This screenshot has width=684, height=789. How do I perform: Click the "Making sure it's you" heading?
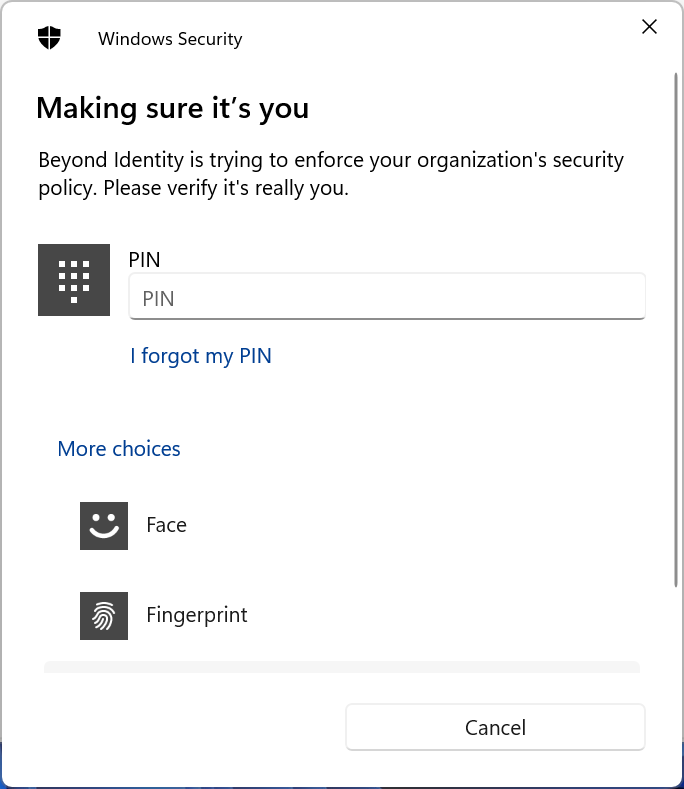point(172,108)
